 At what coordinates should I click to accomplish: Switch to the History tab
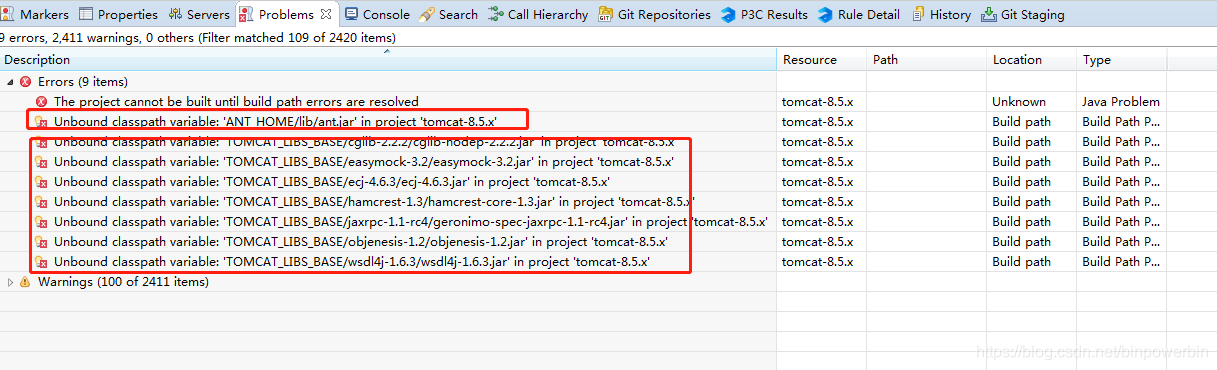pyautogui.click(x=940, y=14)
